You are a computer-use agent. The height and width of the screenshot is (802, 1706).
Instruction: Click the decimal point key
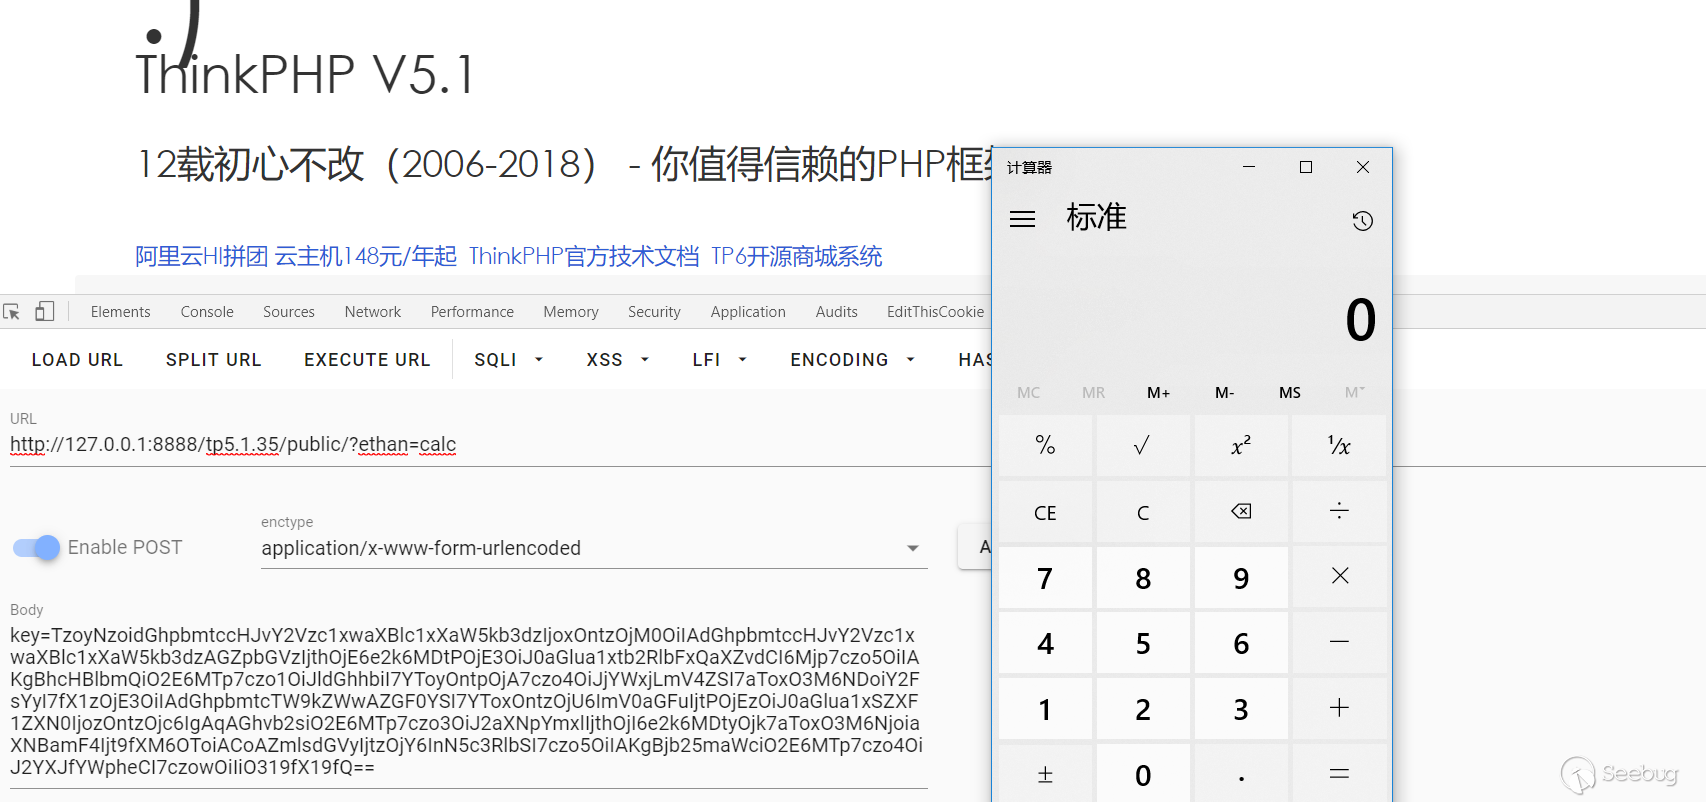click(x=1240, y=773)
